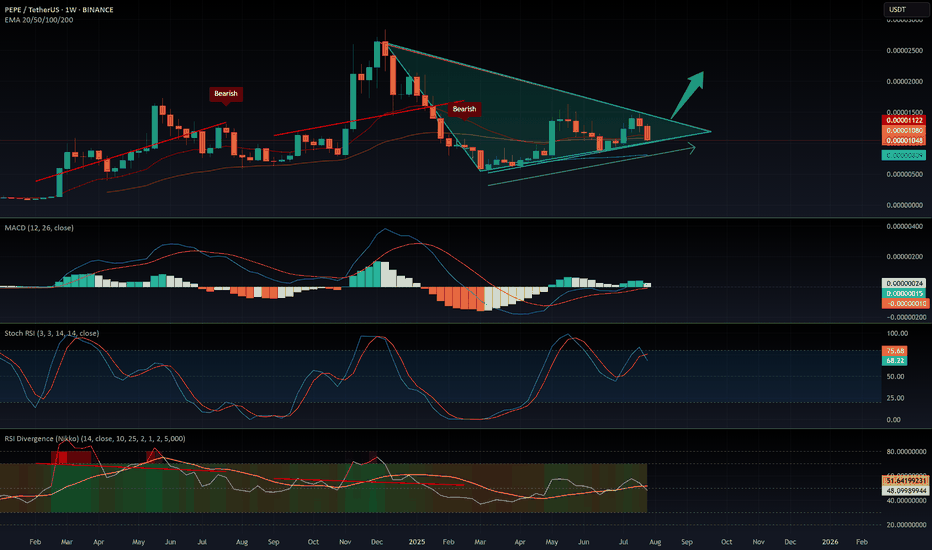Viewport: 932px width, 550px height.
Task: Click the orange 75.68 Stoch RSI label
Action: [895, 351]
